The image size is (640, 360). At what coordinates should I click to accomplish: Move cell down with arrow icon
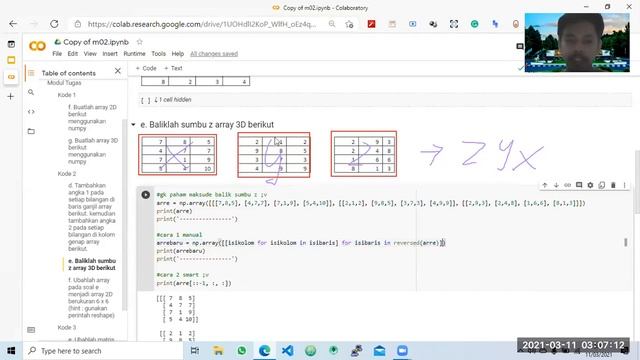click(556, 185)
